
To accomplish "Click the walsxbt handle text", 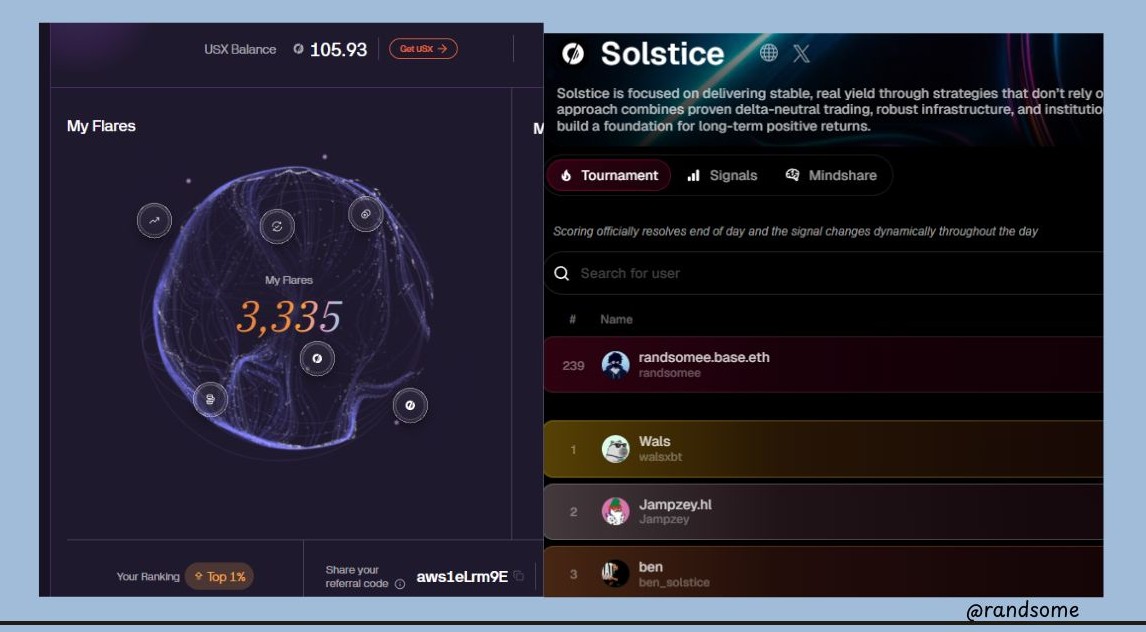I will (x=660, y=457).
